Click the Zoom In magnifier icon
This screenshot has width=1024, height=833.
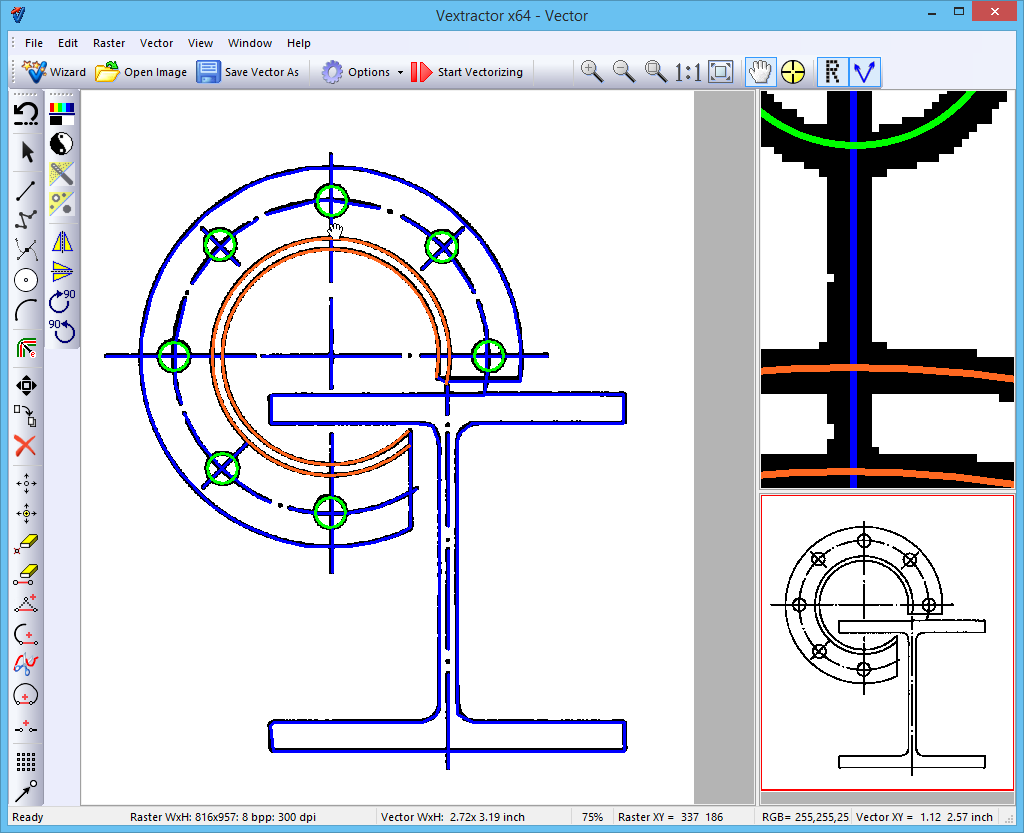tap(591, 71)
